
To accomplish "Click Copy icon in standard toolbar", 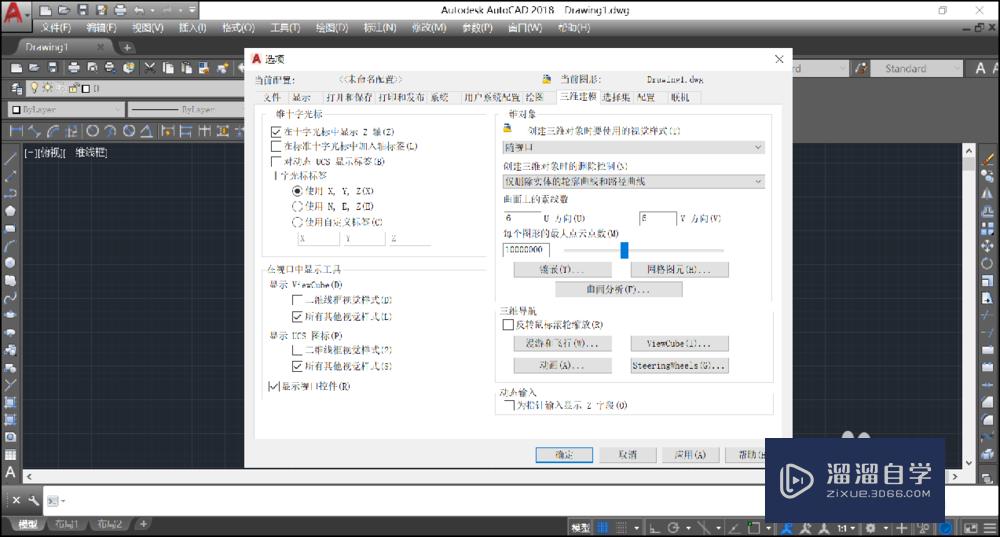I will (168, 68).
